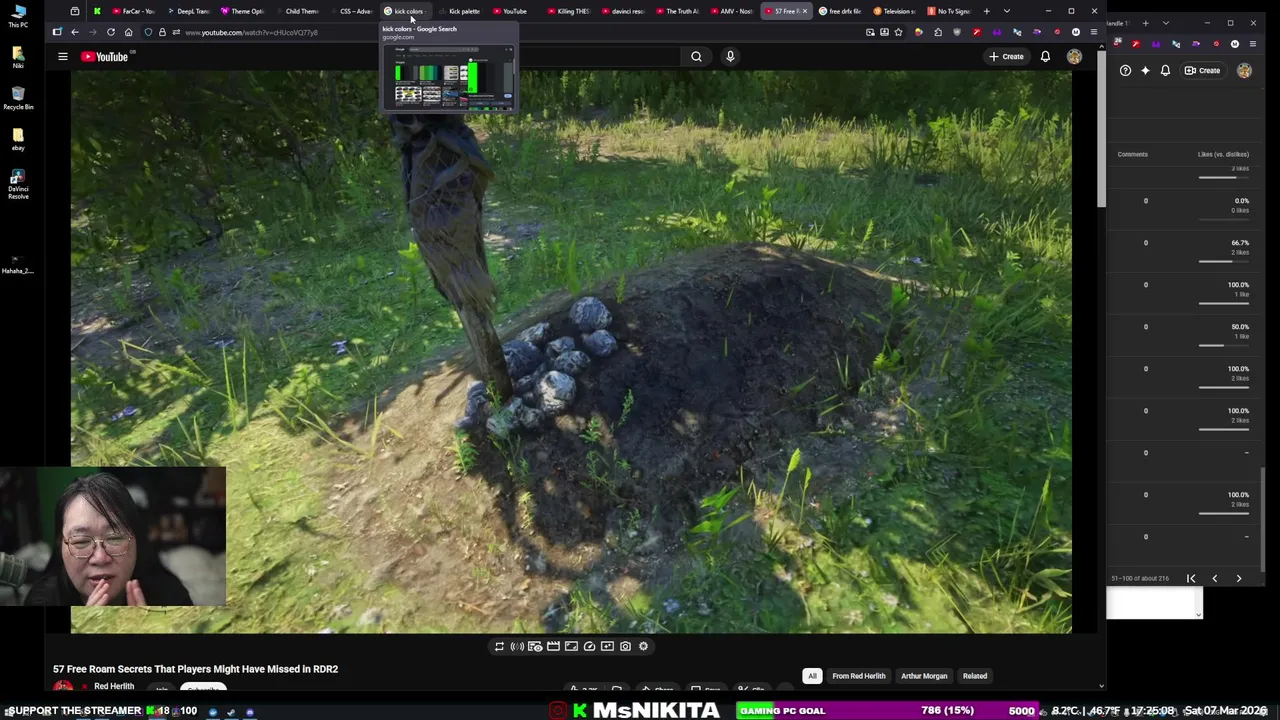
Task: Open This PC desktop icon
Action: tap(18, 16)
